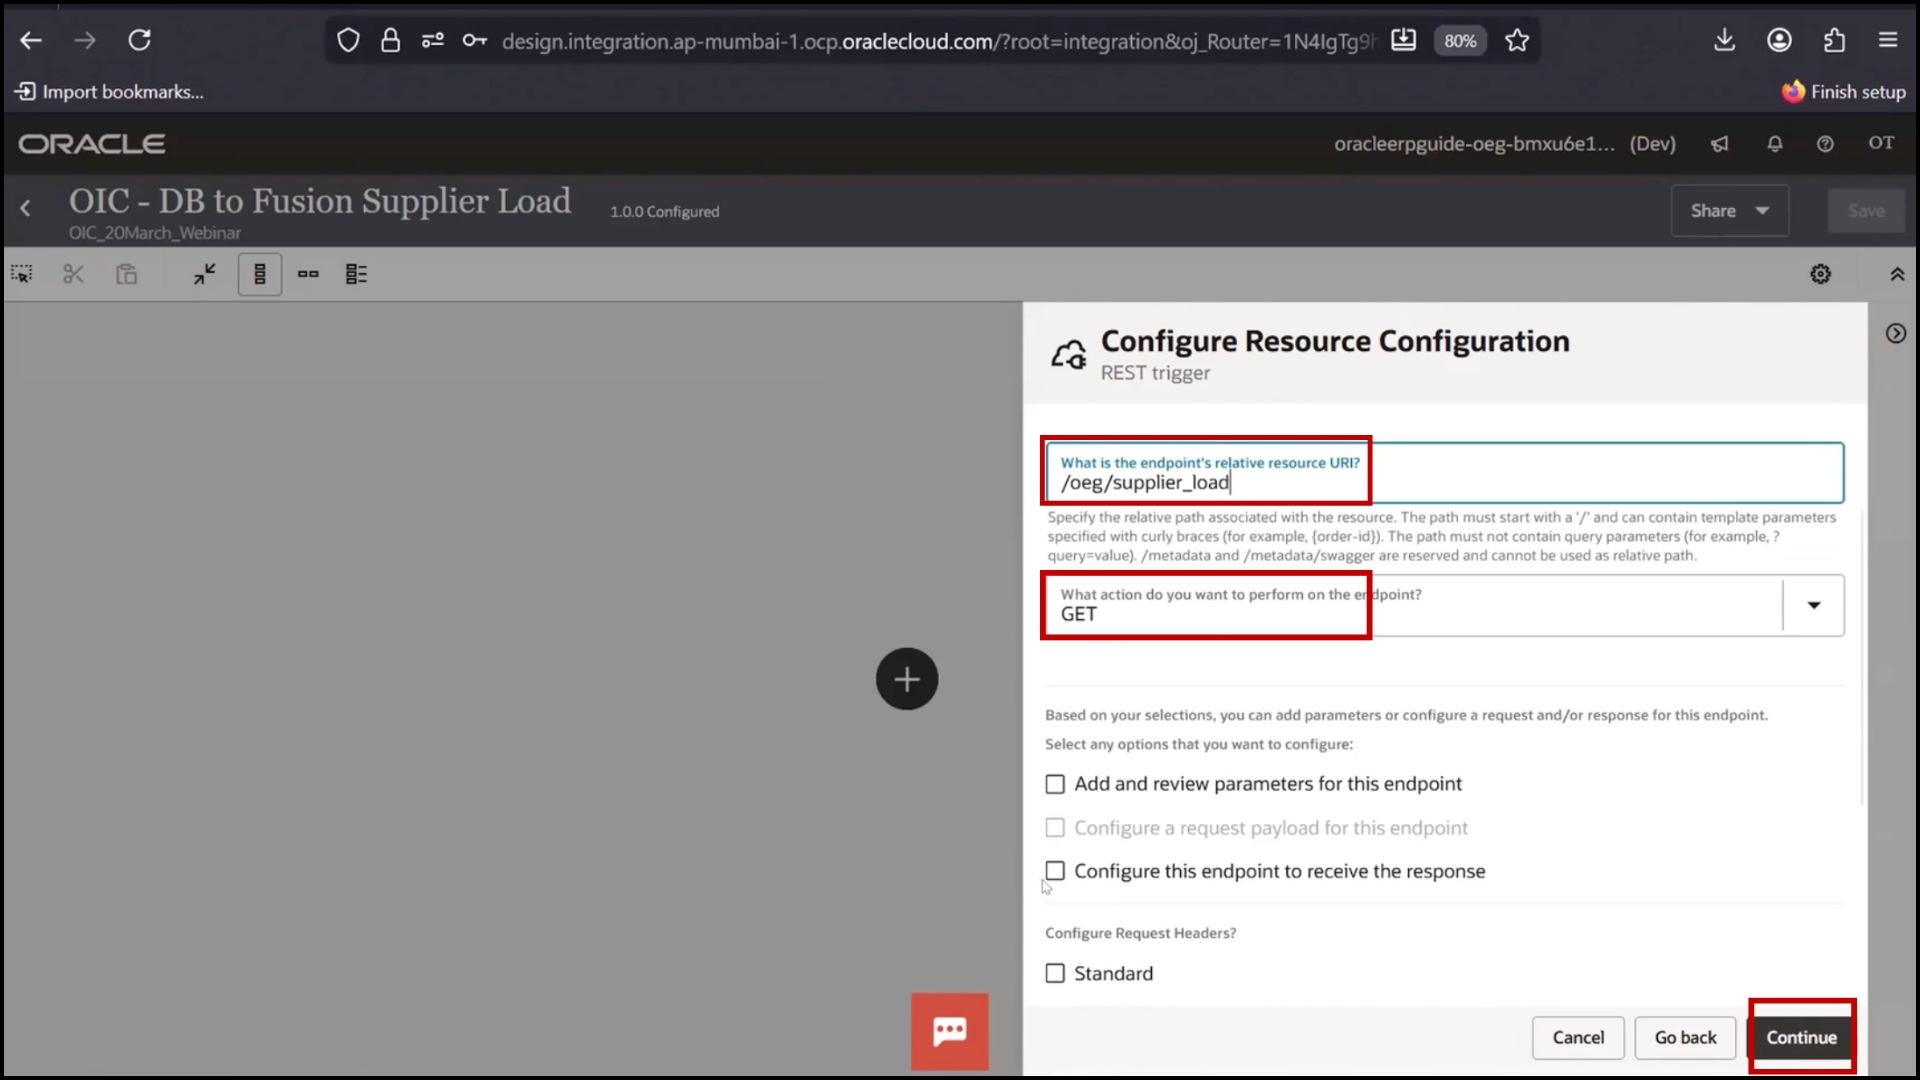This screenshot has width=1920, height=1080.
Task: Open tracking protection shield icon
Action: (x=348, y=41)
